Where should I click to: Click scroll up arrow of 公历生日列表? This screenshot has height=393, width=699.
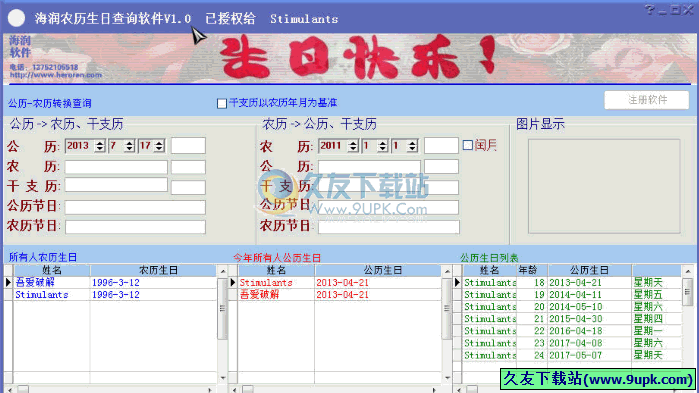pos(687,271)
